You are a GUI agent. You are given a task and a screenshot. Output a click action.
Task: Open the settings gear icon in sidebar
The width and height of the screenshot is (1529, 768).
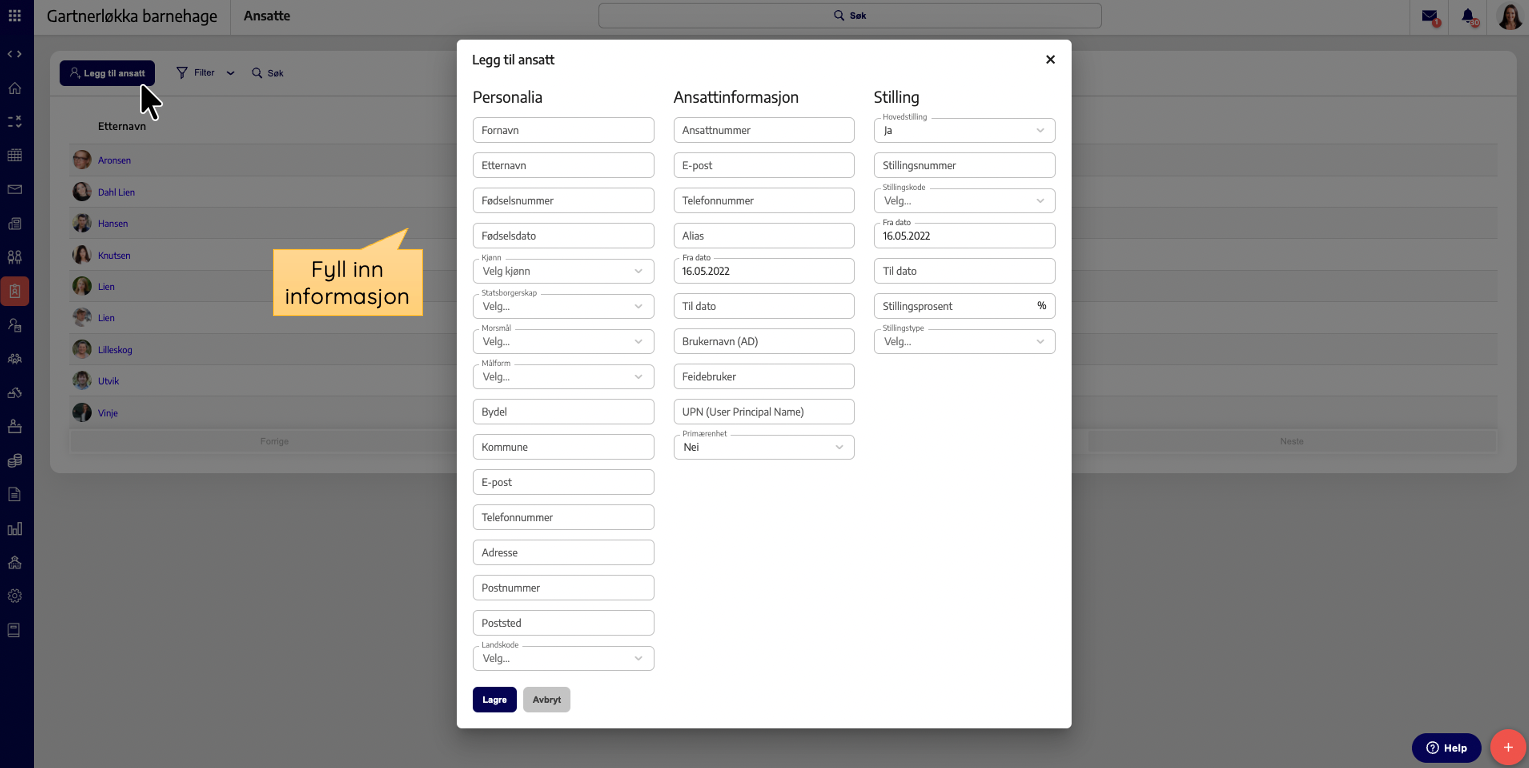pyautogui.click(x=15, y=596)
